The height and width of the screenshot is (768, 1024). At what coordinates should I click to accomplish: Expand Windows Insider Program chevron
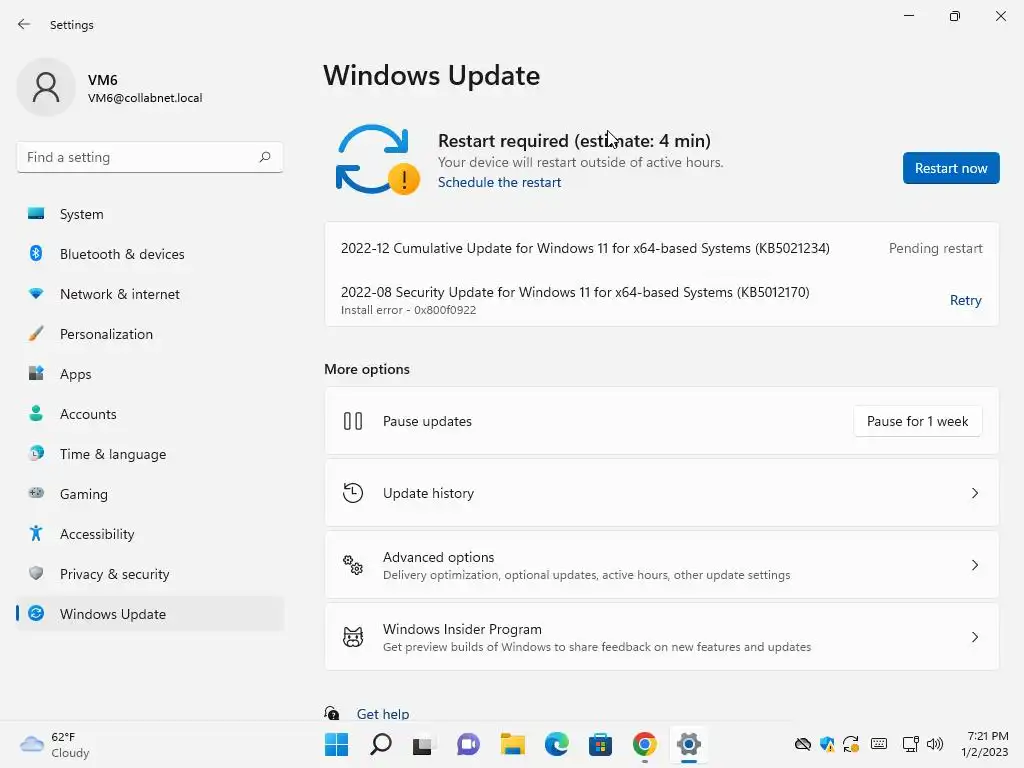pos(974,637)
